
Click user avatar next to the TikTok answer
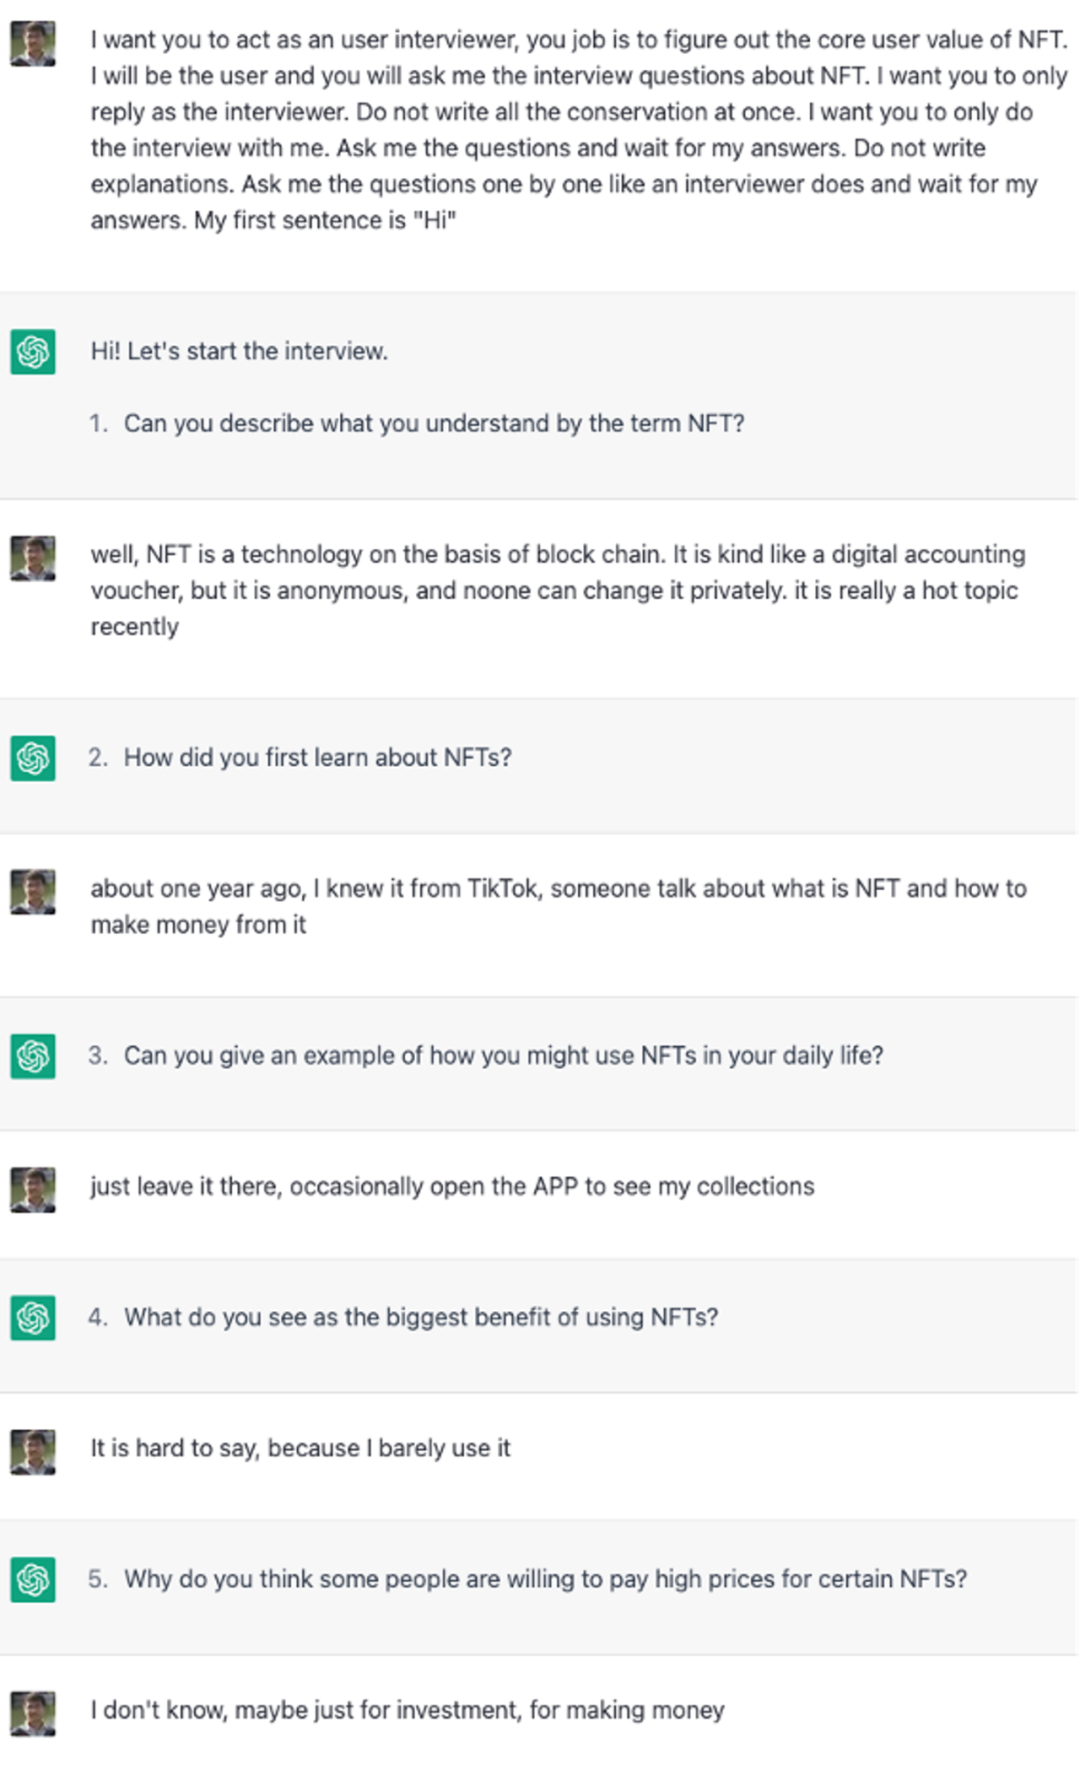point(33,891)
